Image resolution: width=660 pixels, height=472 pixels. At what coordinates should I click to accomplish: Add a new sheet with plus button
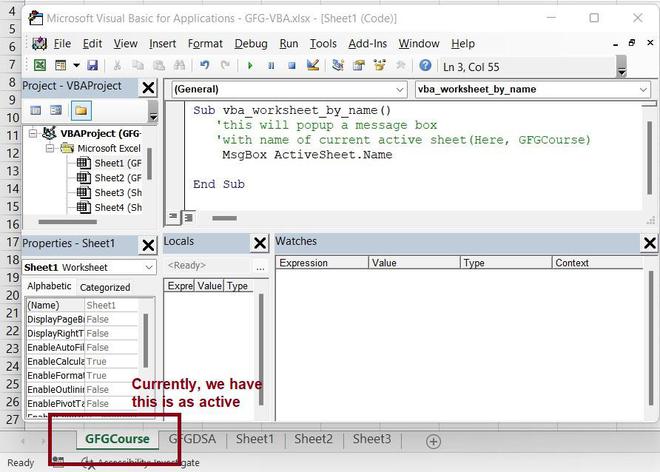pyautogui.click(x=433, y=441)
